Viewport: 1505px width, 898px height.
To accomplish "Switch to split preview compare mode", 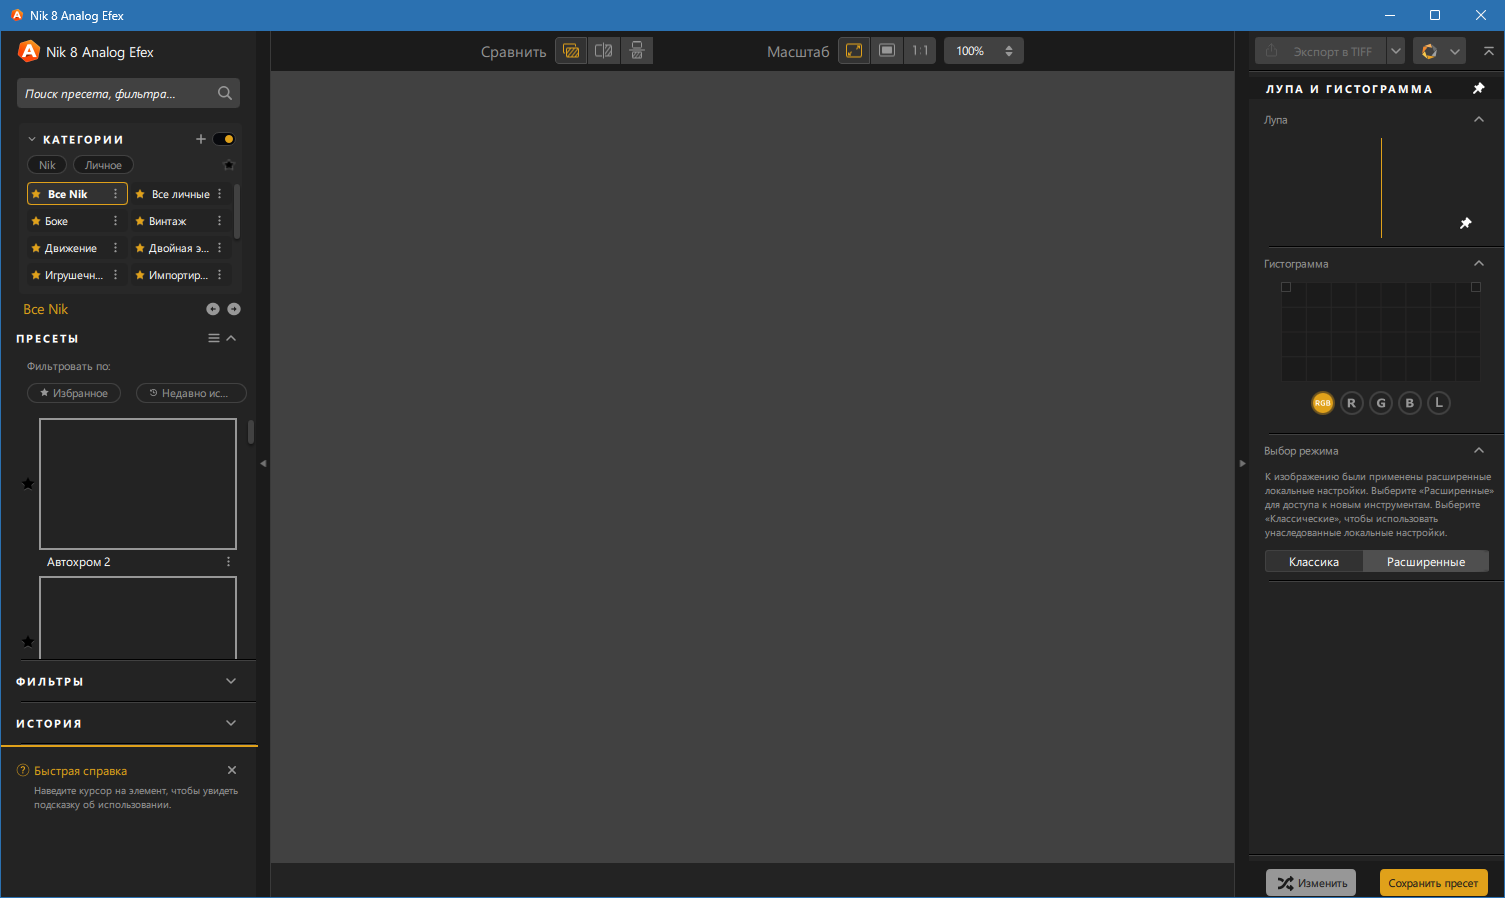I will [604, 51].
